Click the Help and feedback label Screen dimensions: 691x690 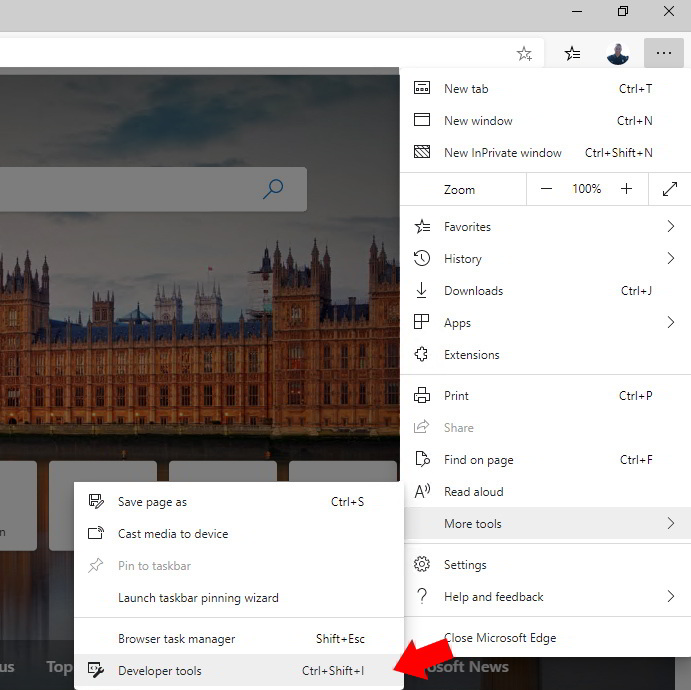point(494,597)
